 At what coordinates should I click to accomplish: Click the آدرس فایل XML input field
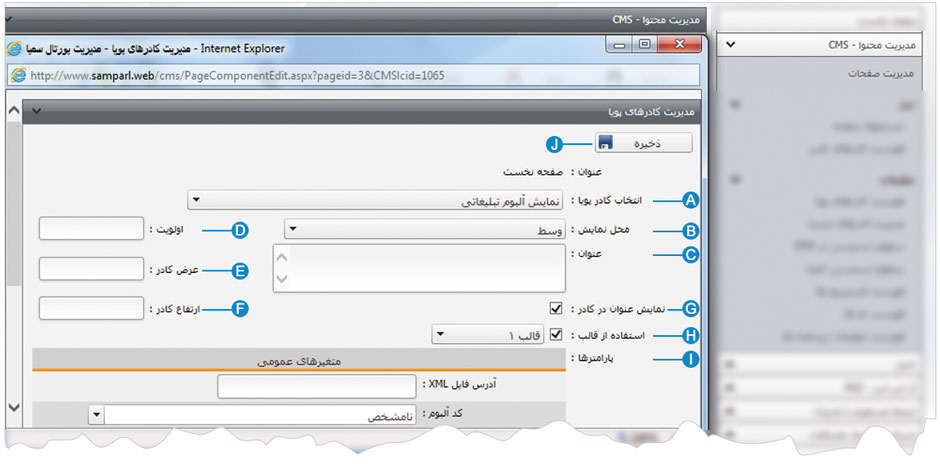[x=316, y=385]
